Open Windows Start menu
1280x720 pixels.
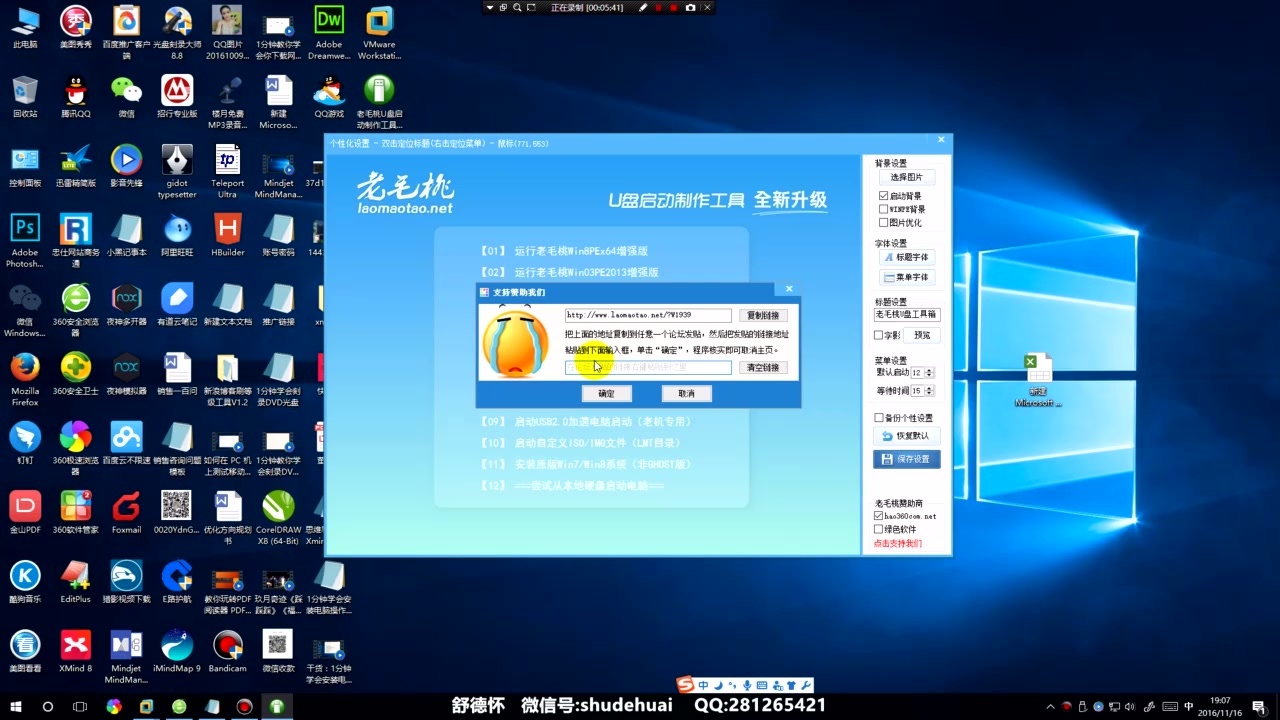tap(15, 706)
